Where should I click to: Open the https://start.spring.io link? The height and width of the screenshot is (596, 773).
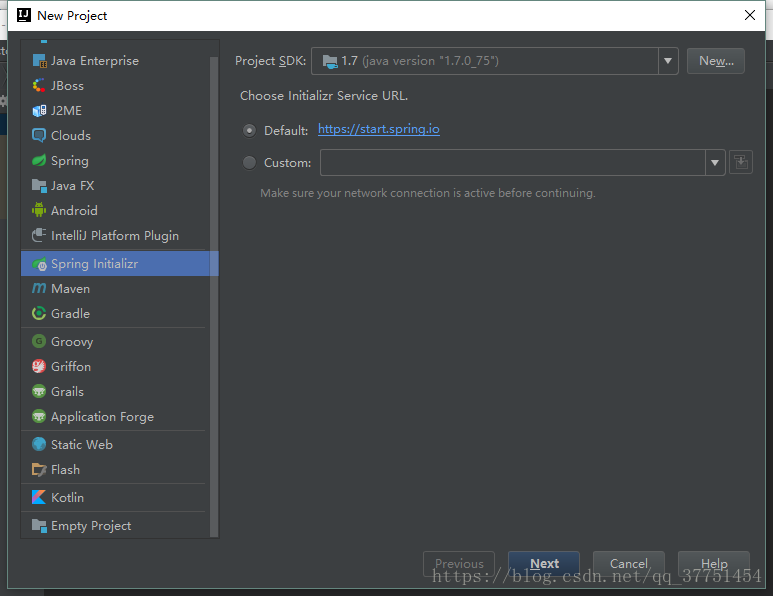pos(379,129)
